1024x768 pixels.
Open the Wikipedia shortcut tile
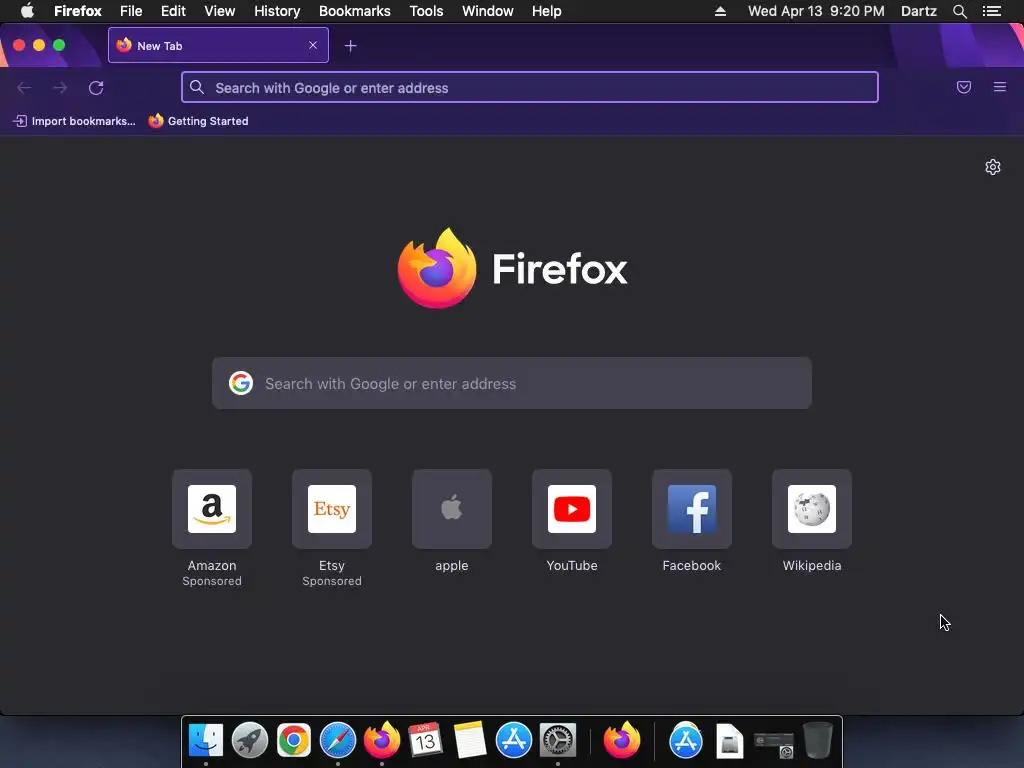pyautogui.click(x=812, y=509)
